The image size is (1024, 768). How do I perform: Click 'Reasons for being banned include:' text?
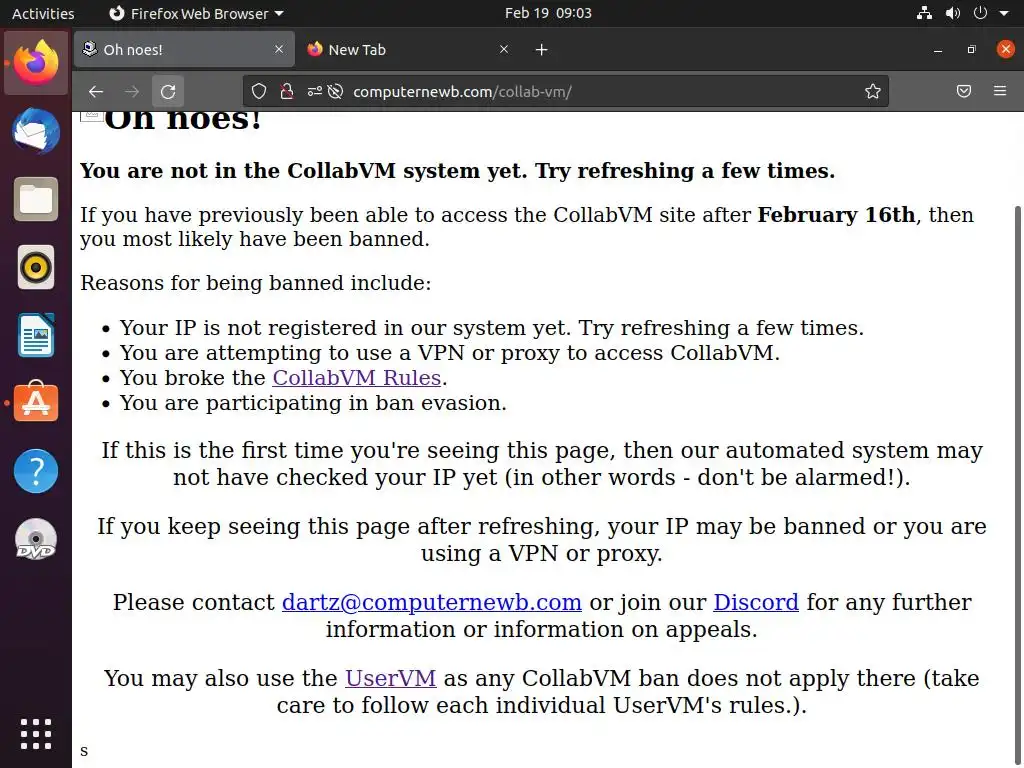pos(255,283)
